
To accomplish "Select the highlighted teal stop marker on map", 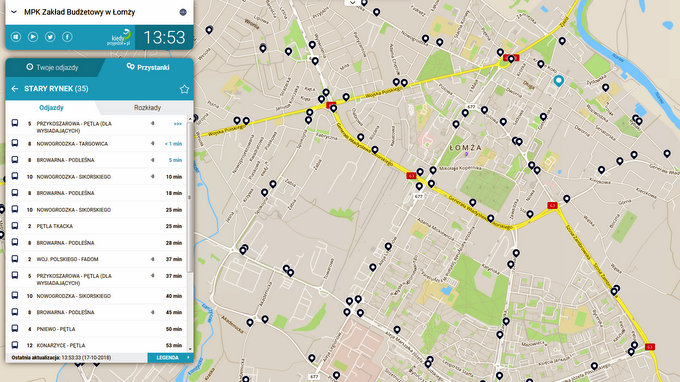I will click(x=559, y=80).
